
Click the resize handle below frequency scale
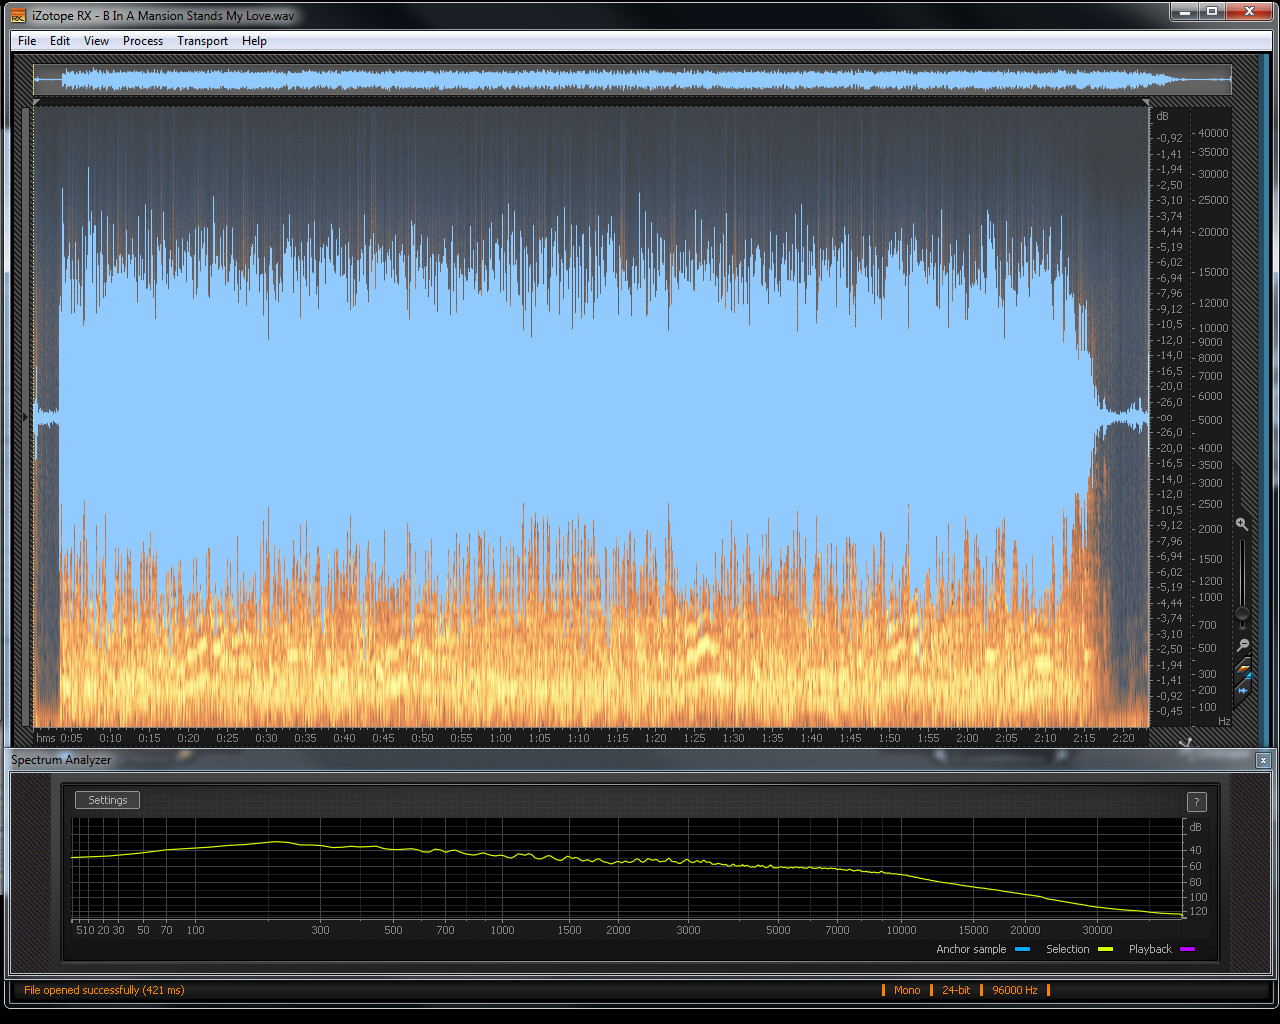1186,742
